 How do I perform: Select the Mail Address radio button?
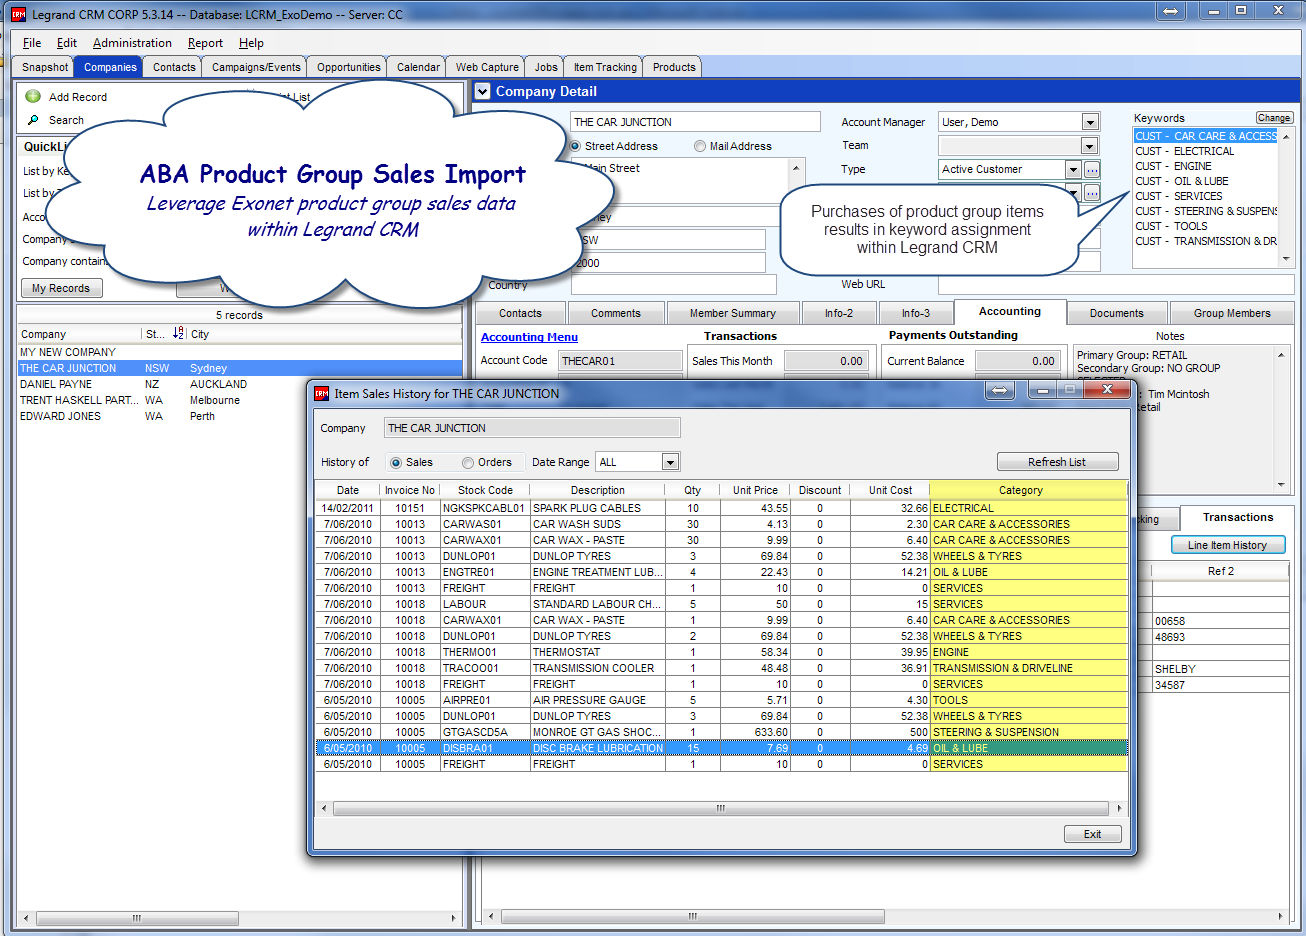click(700, 146)
